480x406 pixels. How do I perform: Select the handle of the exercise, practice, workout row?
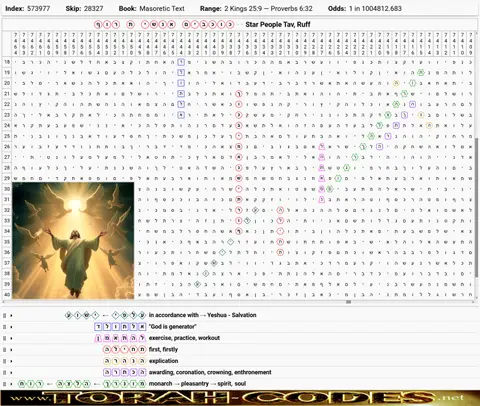pyautogui.click(x=5, y=338)
